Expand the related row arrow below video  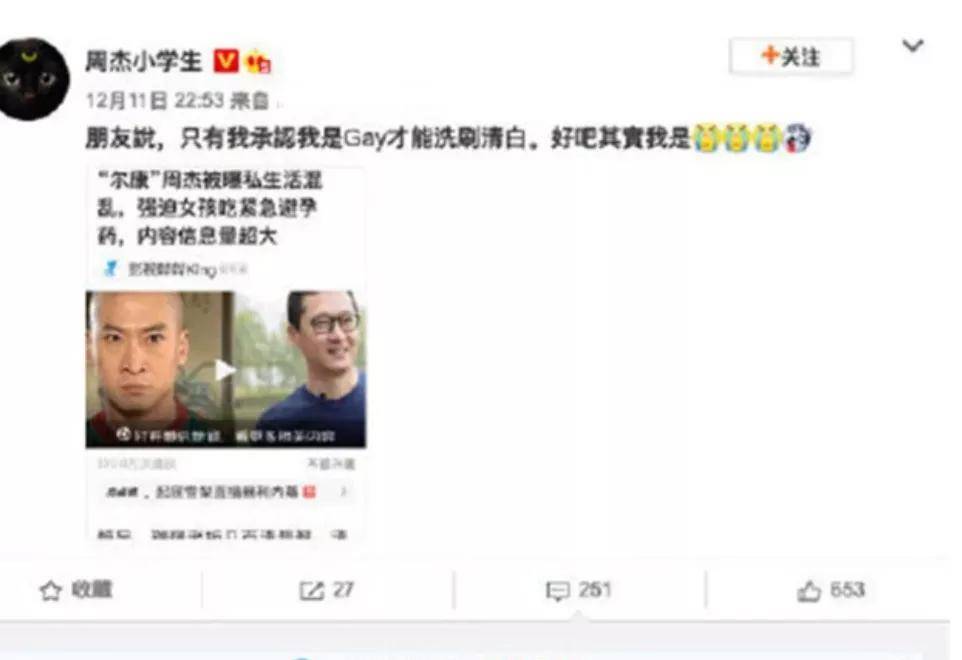(x=344, y=491)
